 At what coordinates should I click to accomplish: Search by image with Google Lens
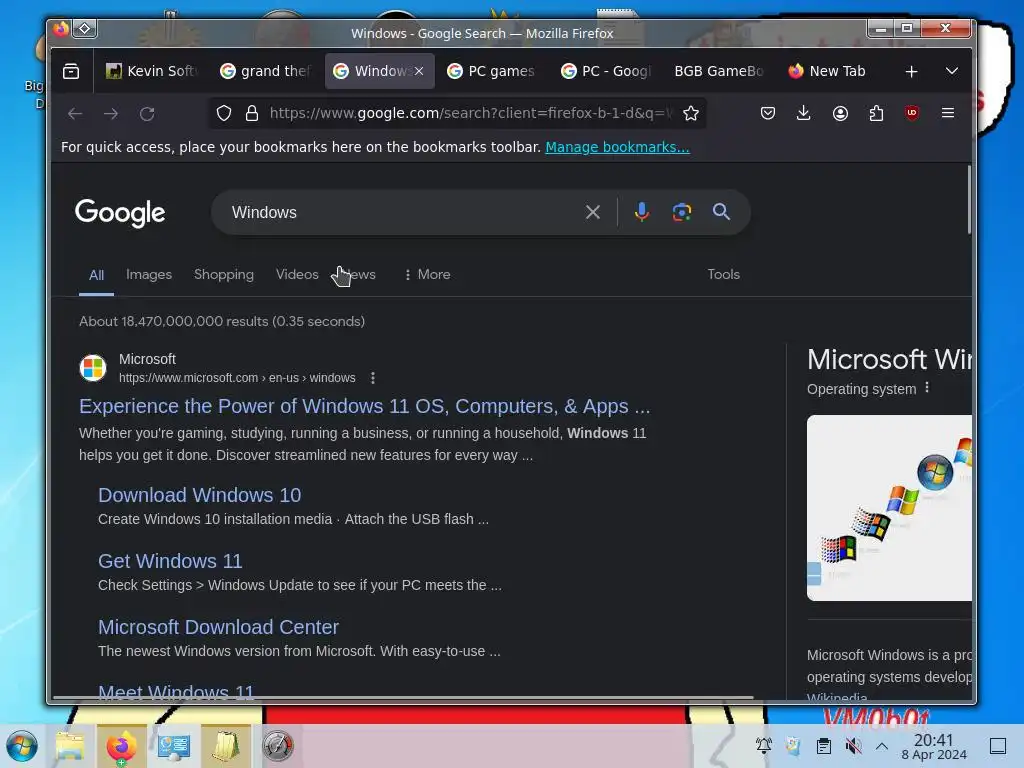click(682, 212)
